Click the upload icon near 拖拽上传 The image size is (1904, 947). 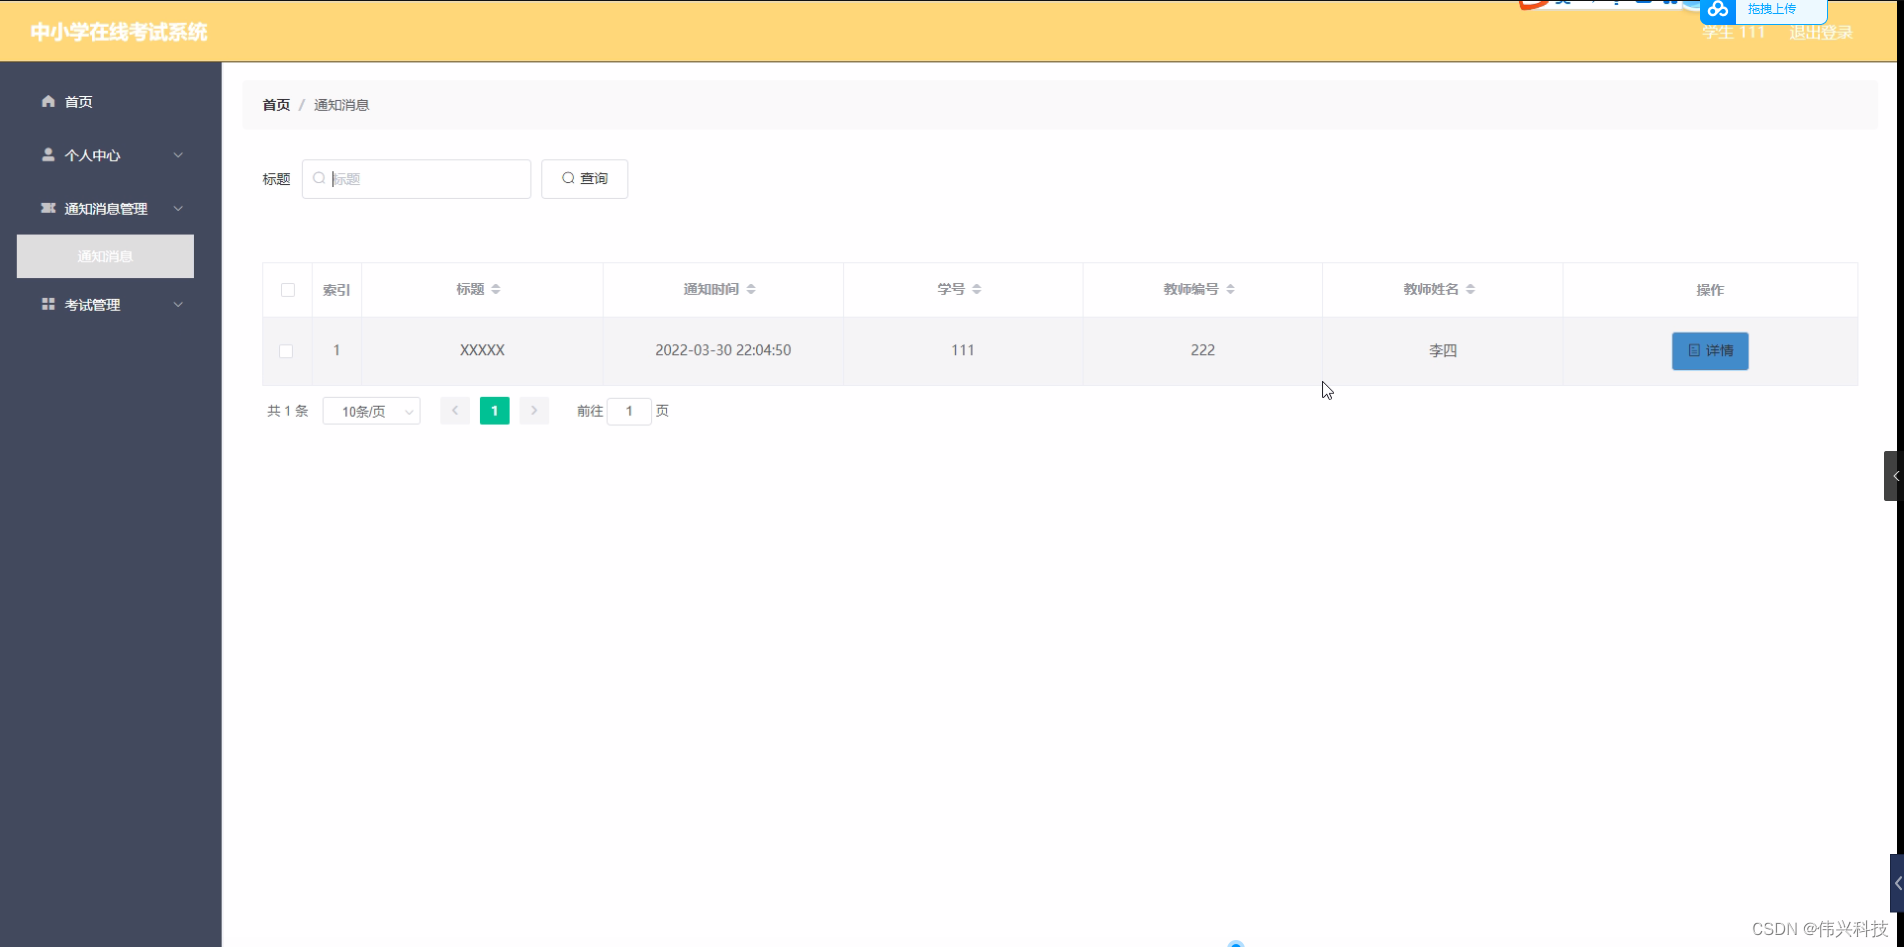pyautogui.click(x=1718, y=9)
